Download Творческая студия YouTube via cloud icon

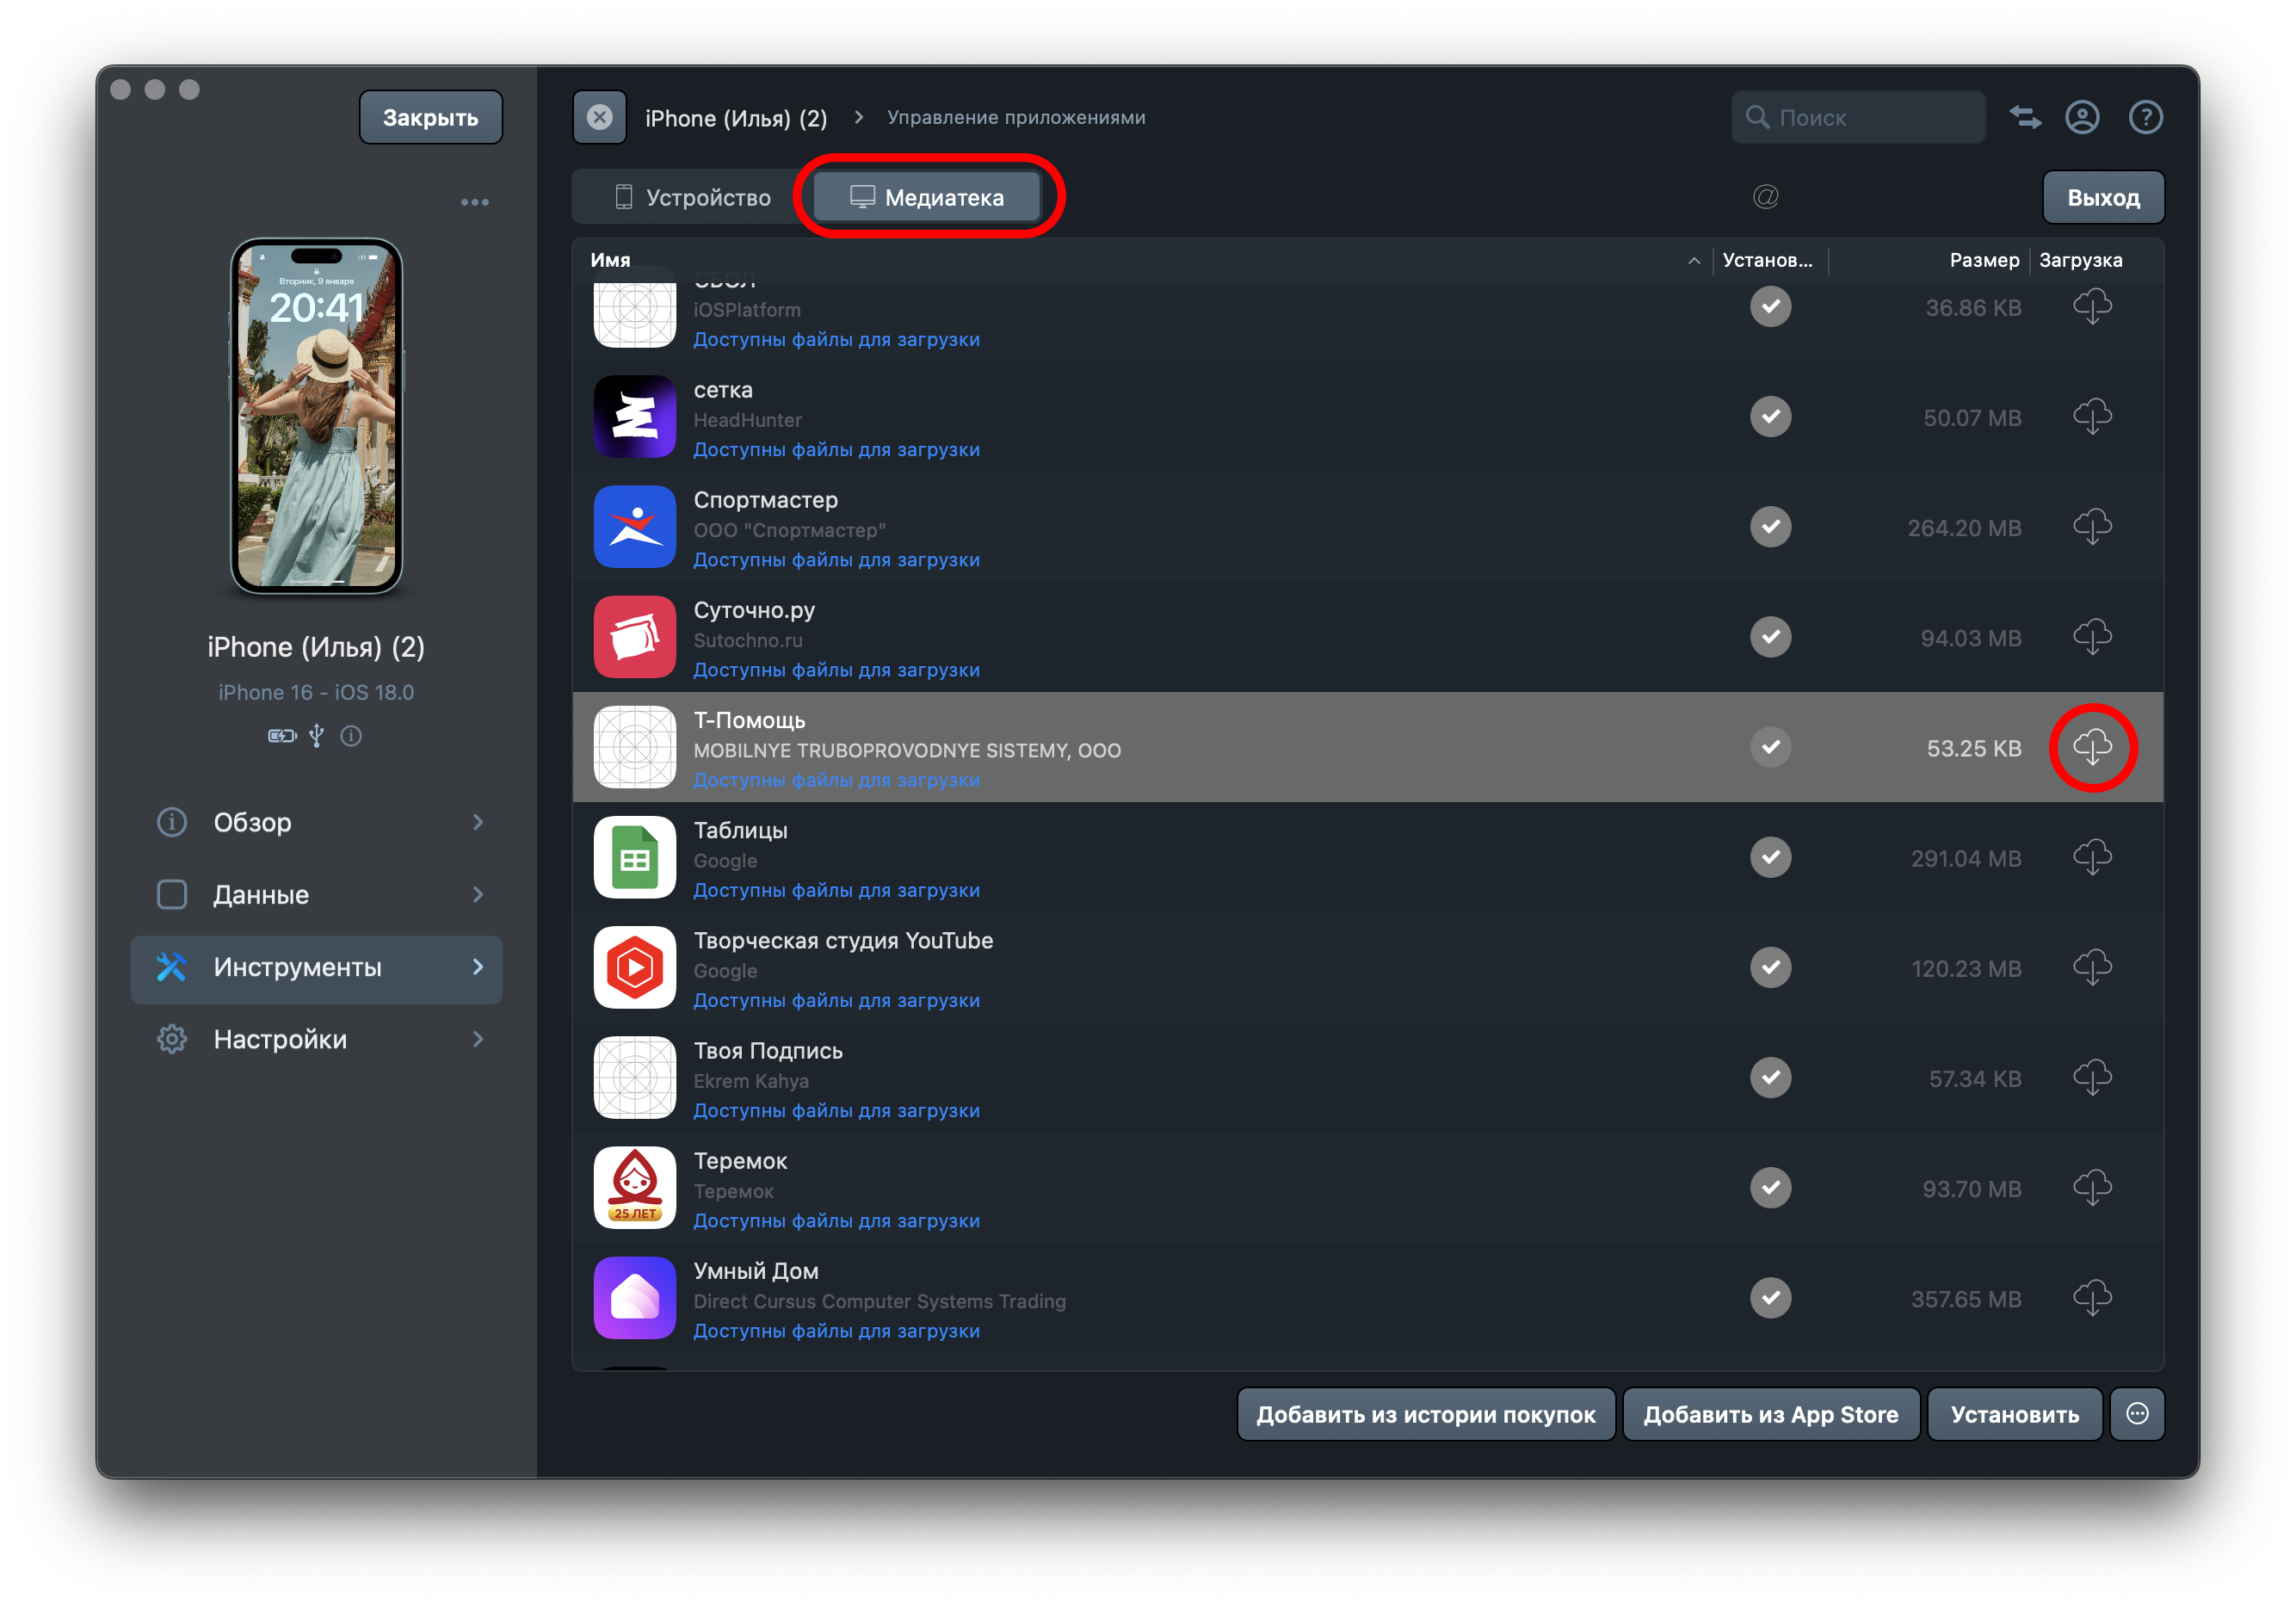(x=2091, y=968)
